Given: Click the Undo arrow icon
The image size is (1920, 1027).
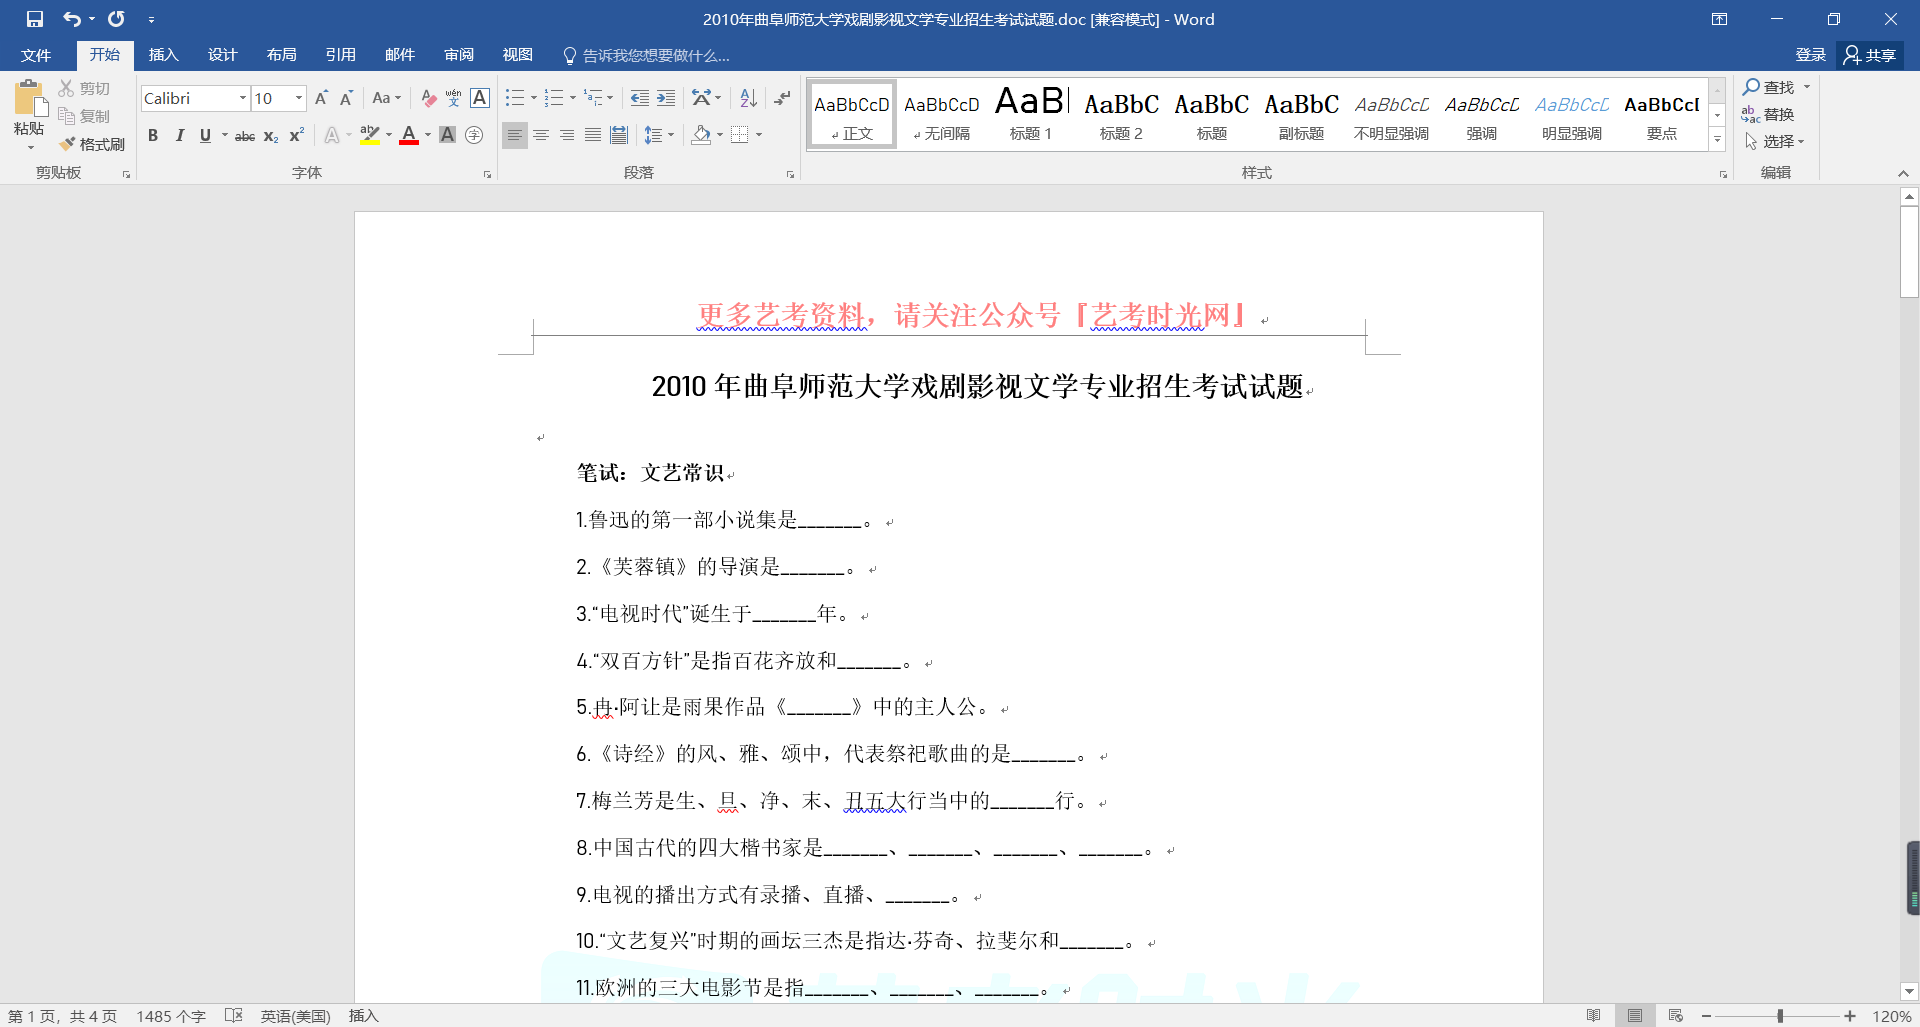Looking at the screenshot, I should pyautogui.click(x=72, y=19).
